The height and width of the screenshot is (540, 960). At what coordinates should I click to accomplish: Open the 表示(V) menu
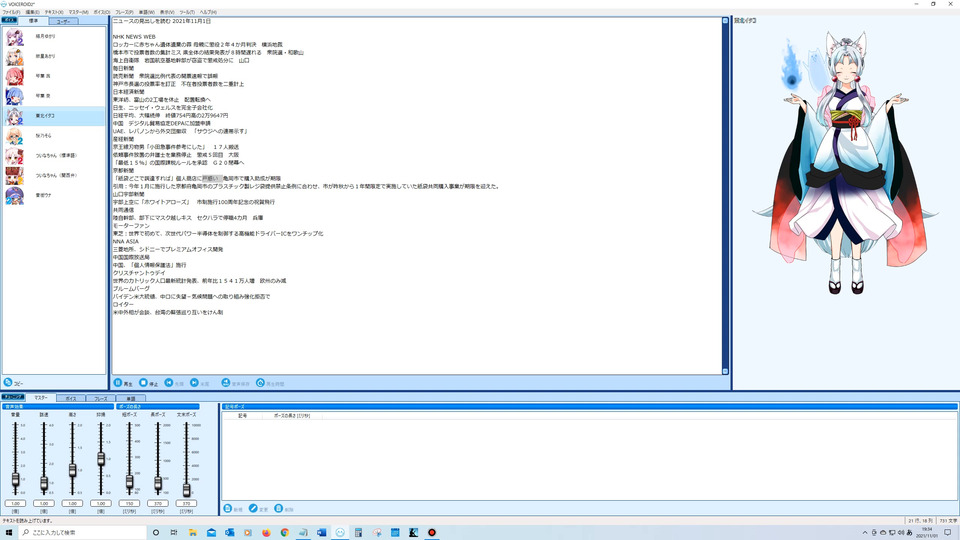click(167, 12)
